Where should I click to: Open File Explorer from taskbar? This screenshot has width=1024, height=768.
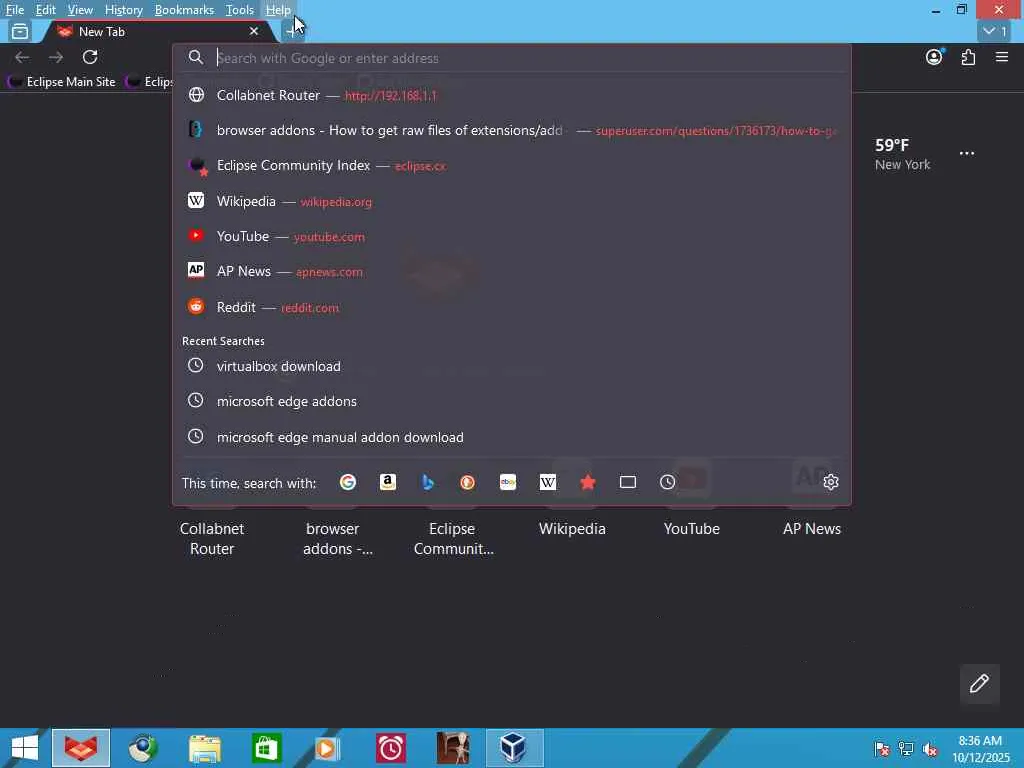tap(204, 748)
